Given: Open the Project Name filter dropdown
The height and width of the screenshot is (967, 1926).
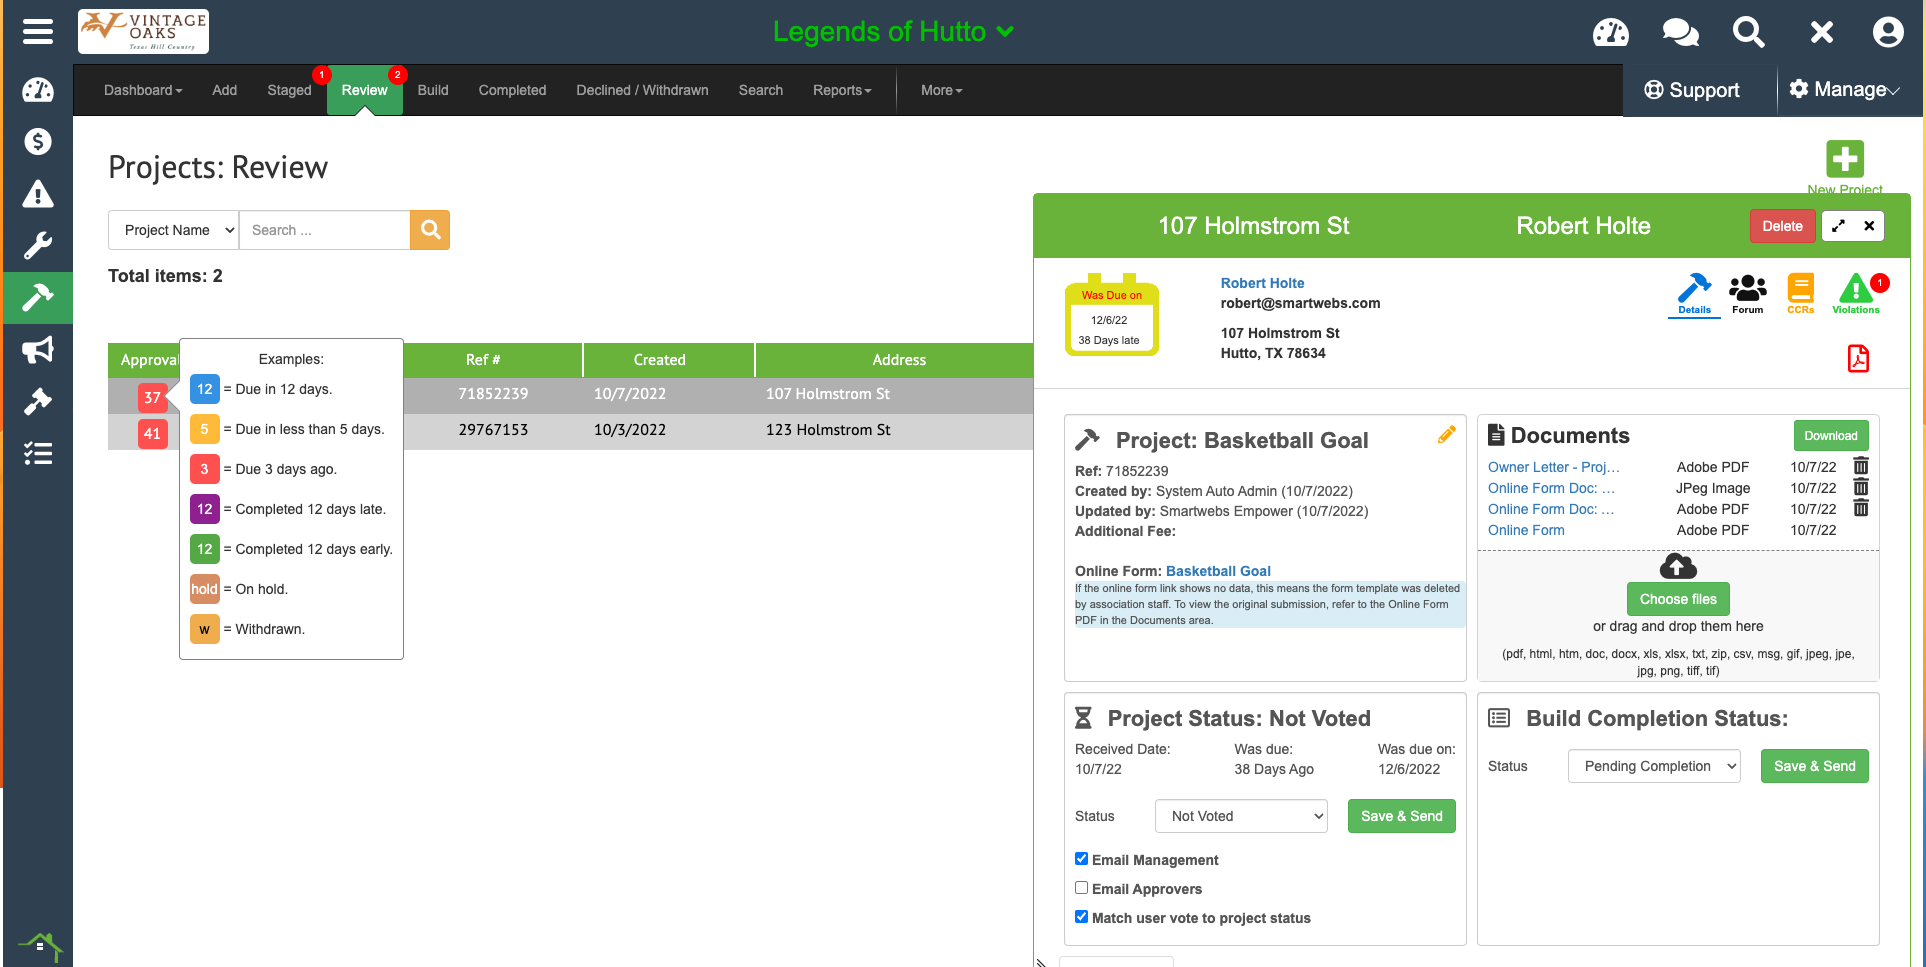Looking at the screenshot, I should (174, 230).
